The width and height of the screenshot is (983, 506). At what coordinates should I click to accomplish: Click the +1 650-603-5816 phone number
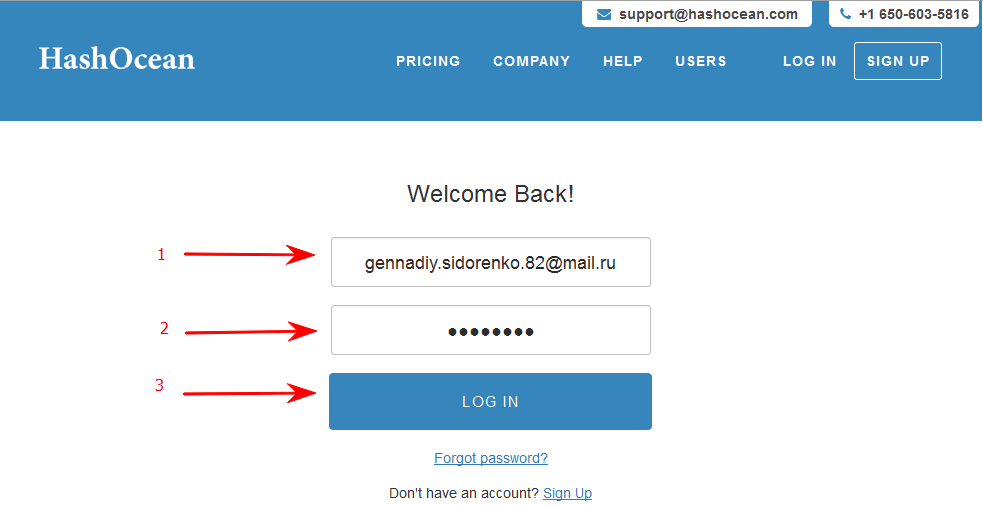[913, 14]
